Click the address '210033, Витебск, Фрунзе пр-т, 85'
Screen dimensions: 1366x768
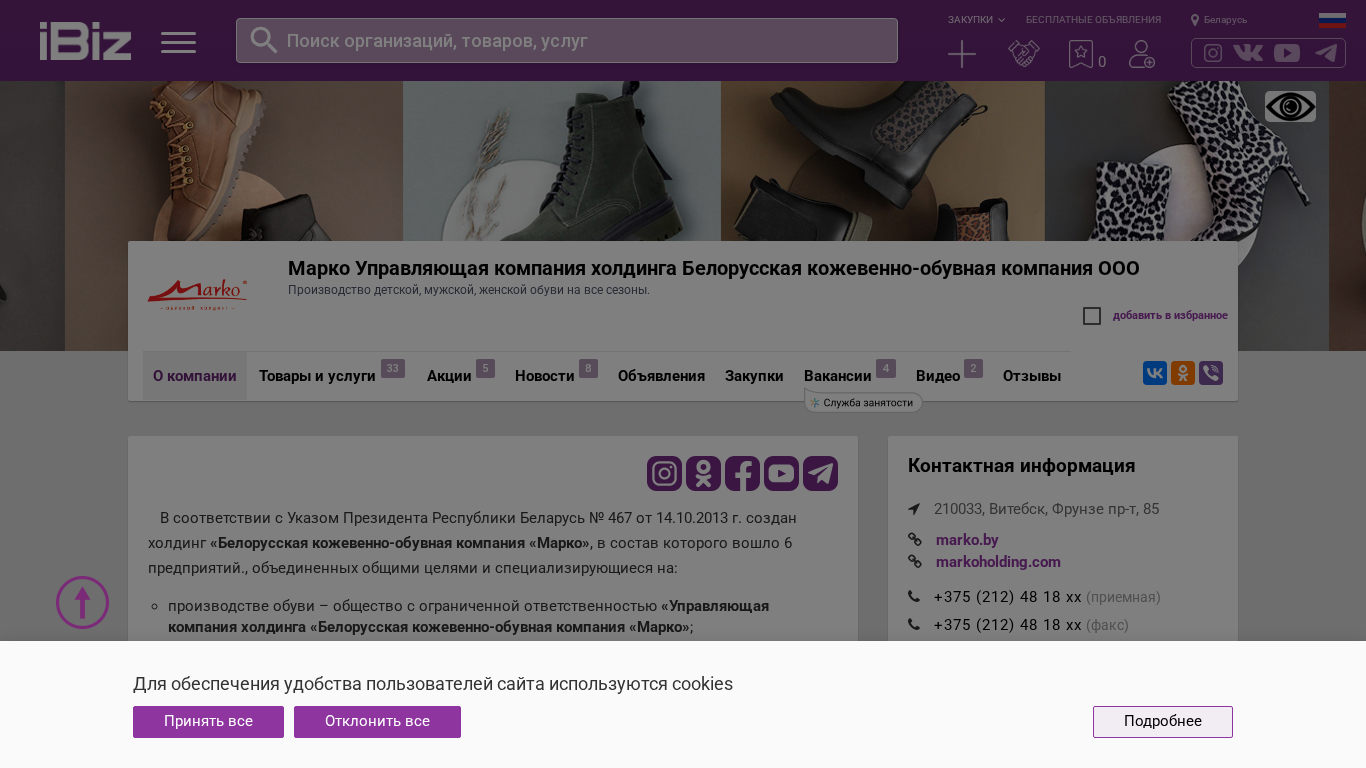[1047, 509]
